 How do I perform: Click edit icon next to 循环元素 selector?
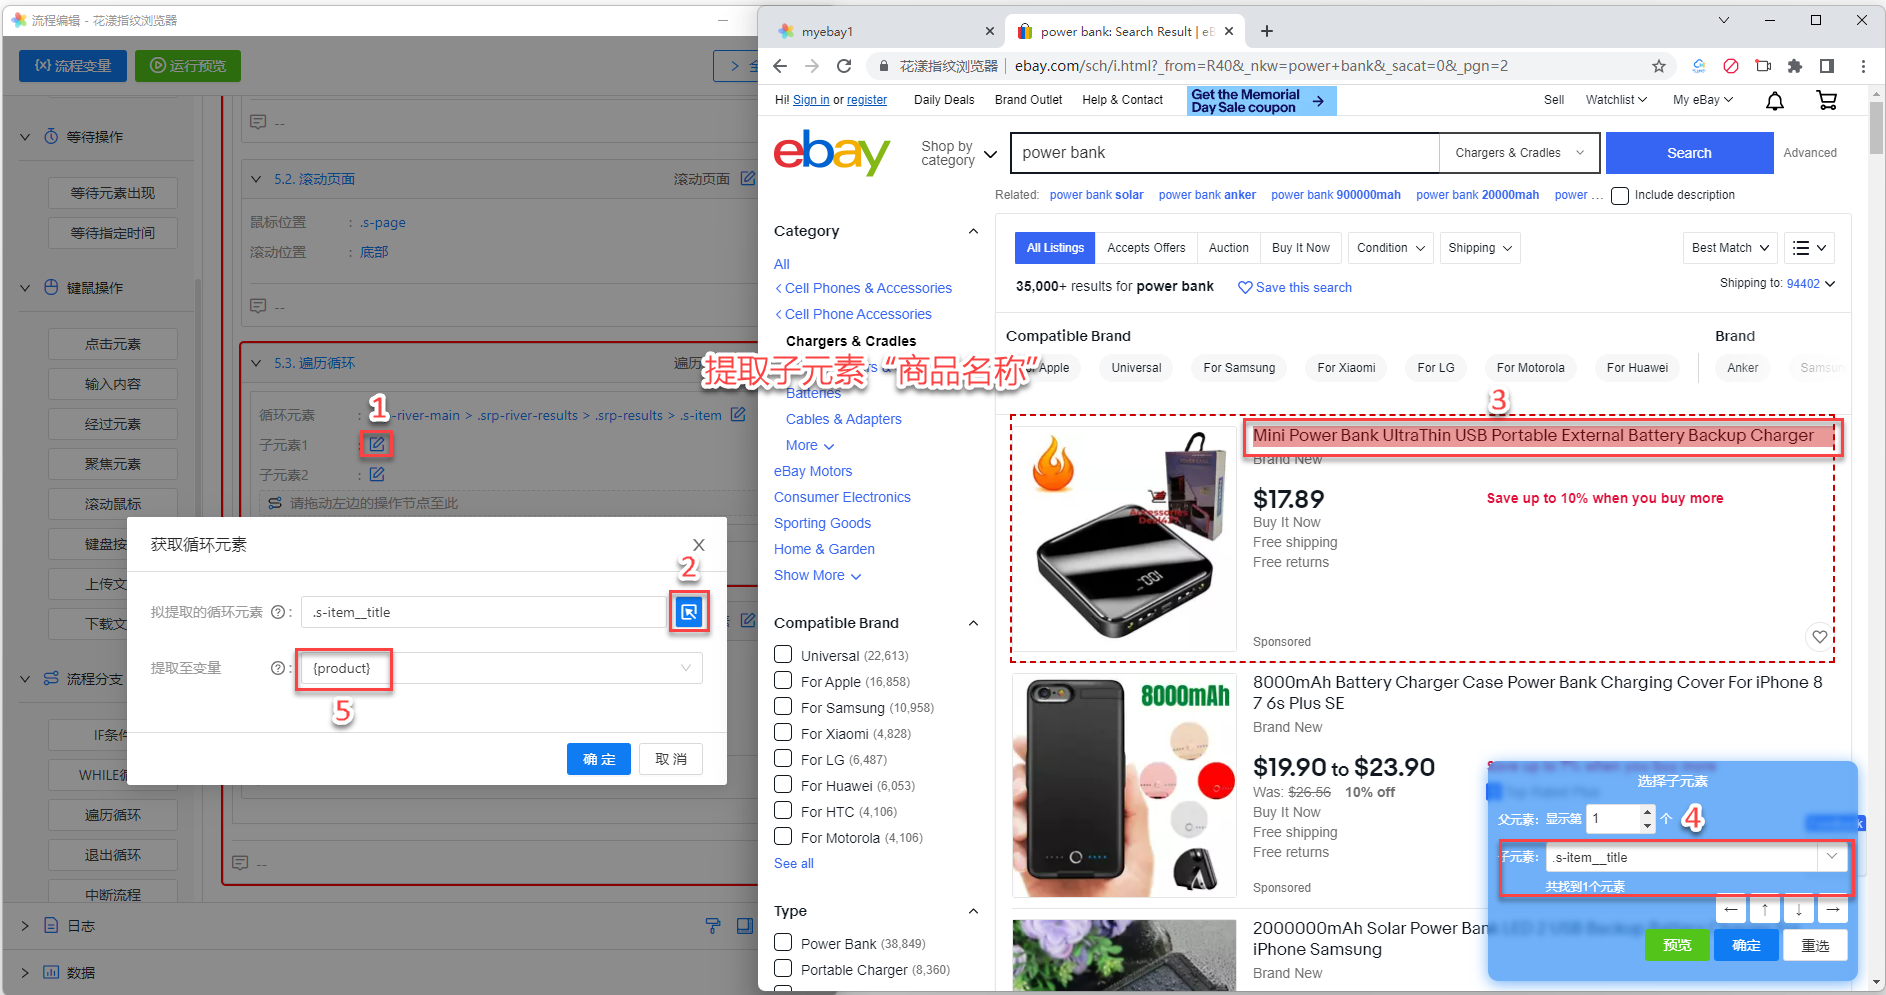point(738,414)
